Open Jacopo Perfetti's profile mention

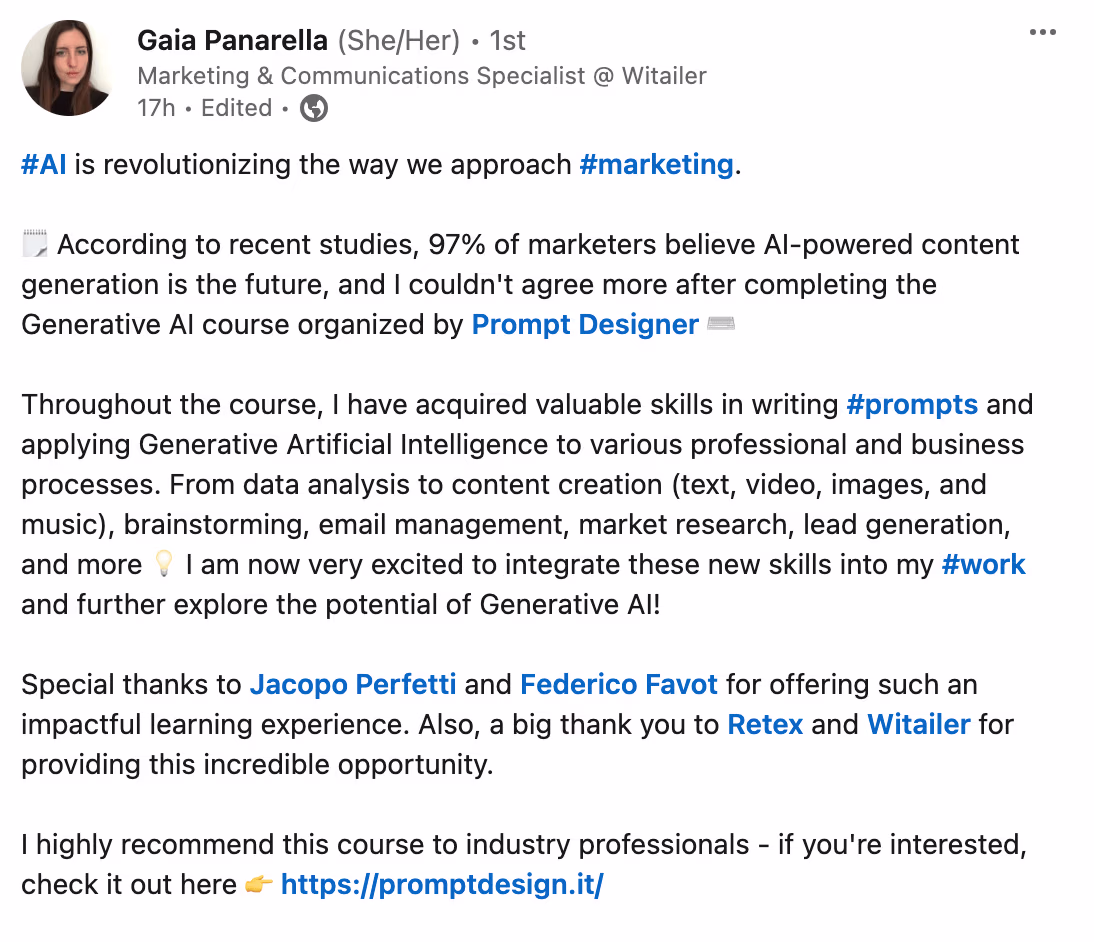click(353, 685)
